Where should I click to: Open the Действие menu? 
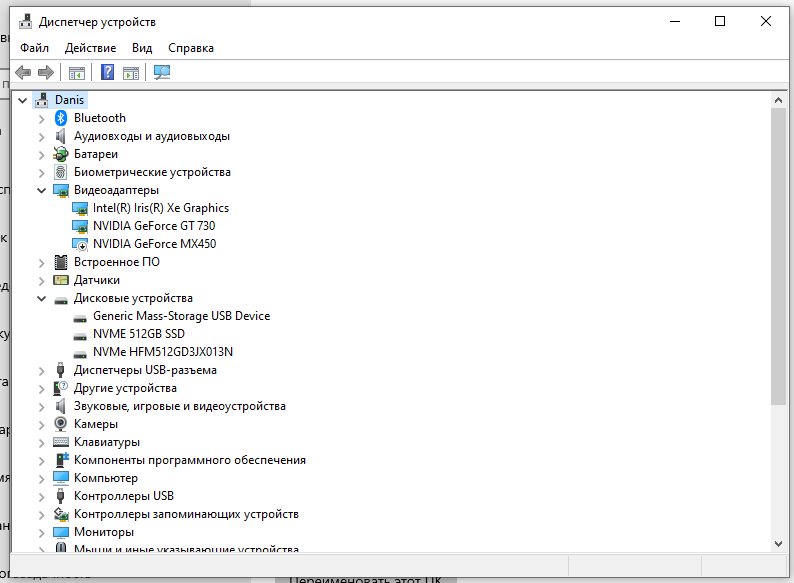(x=91, y=48)
